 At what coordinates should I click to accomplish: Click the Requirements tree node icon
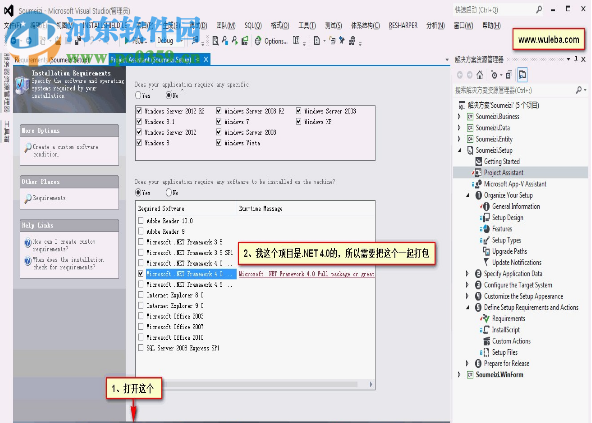(485, 318)
